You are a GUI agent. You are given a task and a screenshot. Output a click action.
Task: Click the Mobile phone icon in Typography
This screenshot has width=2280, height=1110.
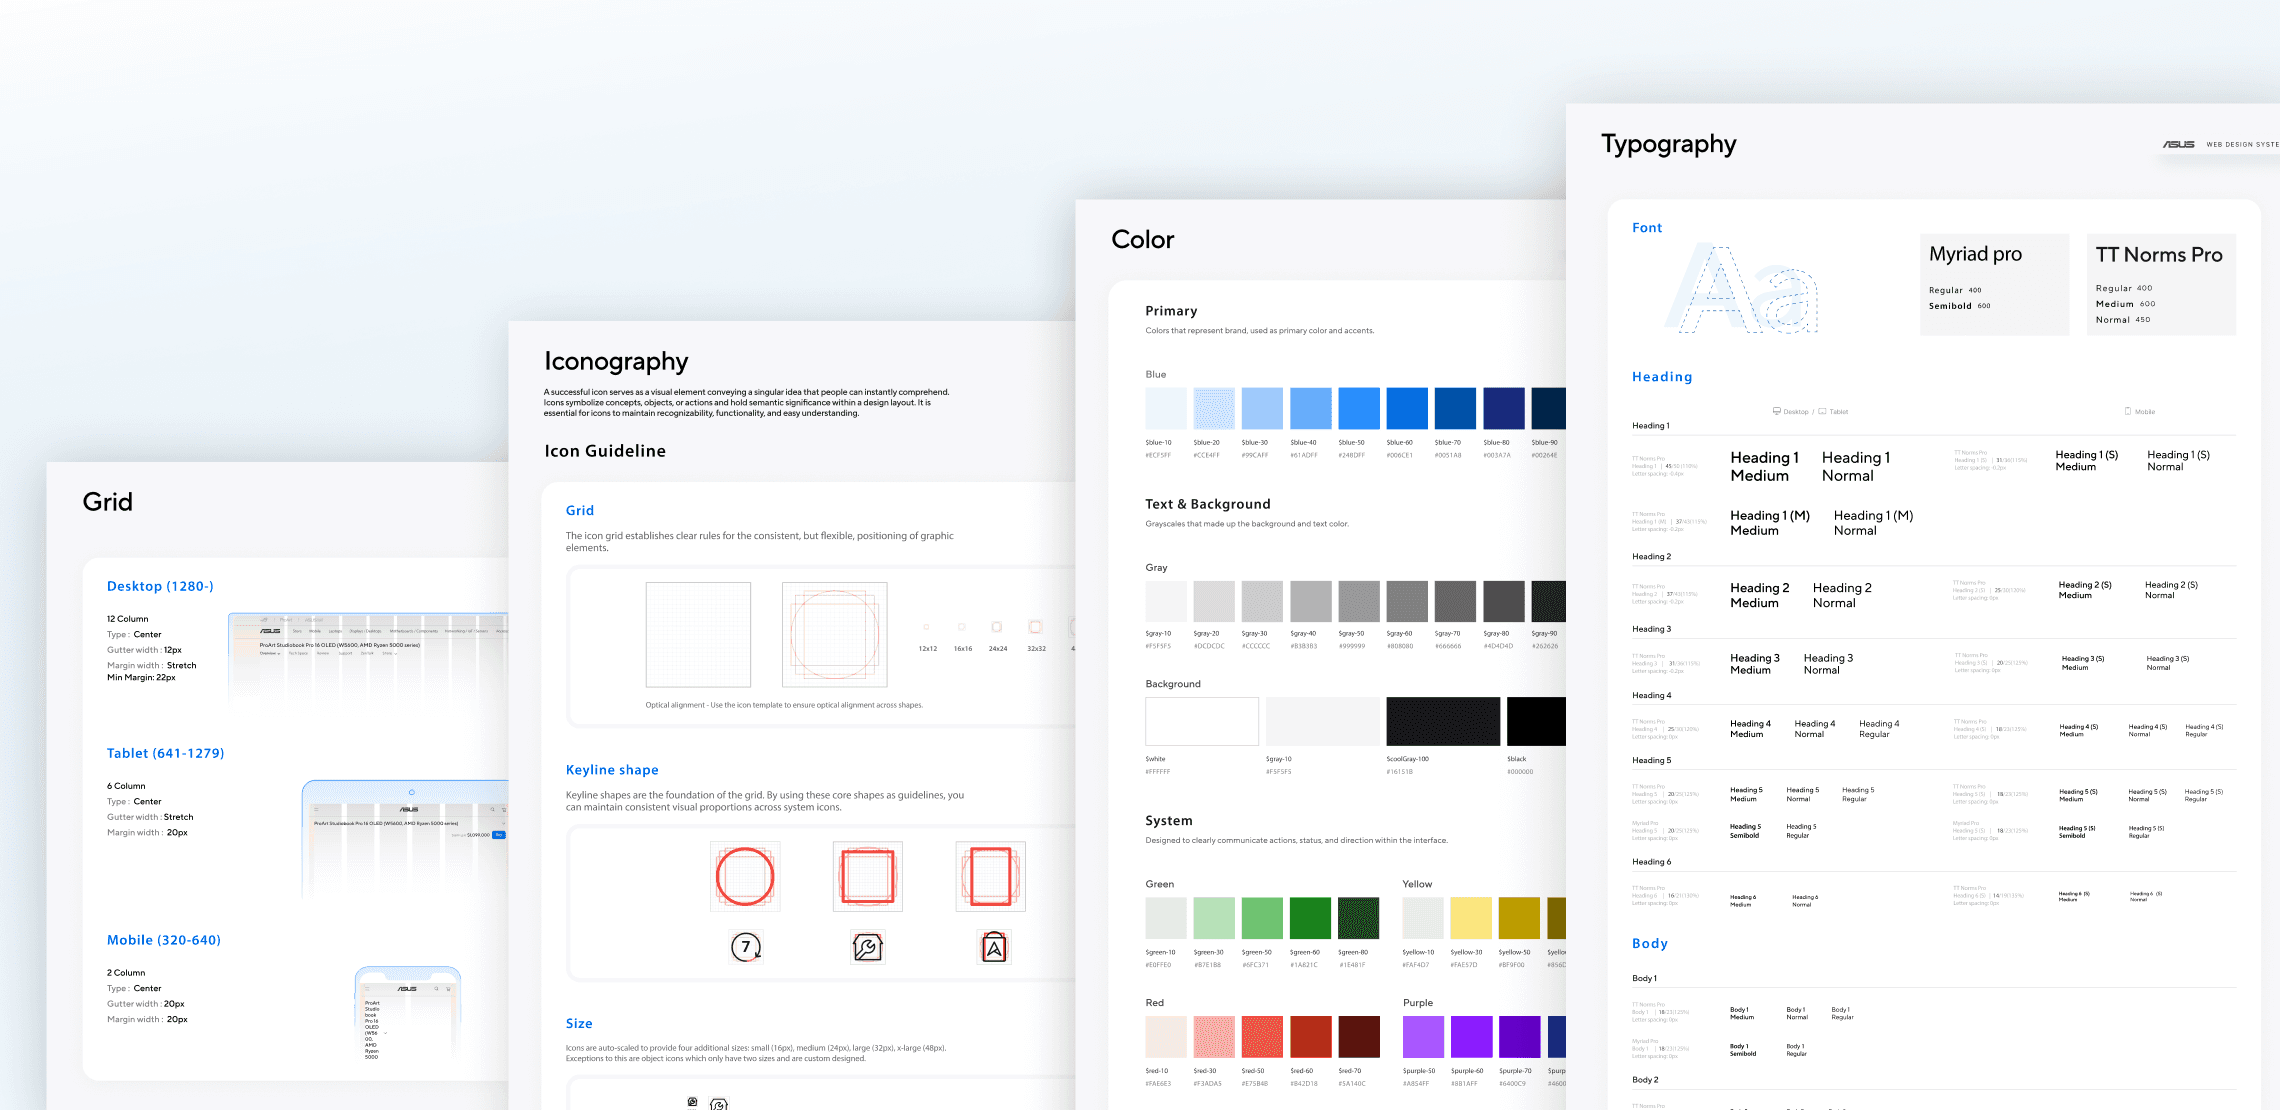[2127, 411]
